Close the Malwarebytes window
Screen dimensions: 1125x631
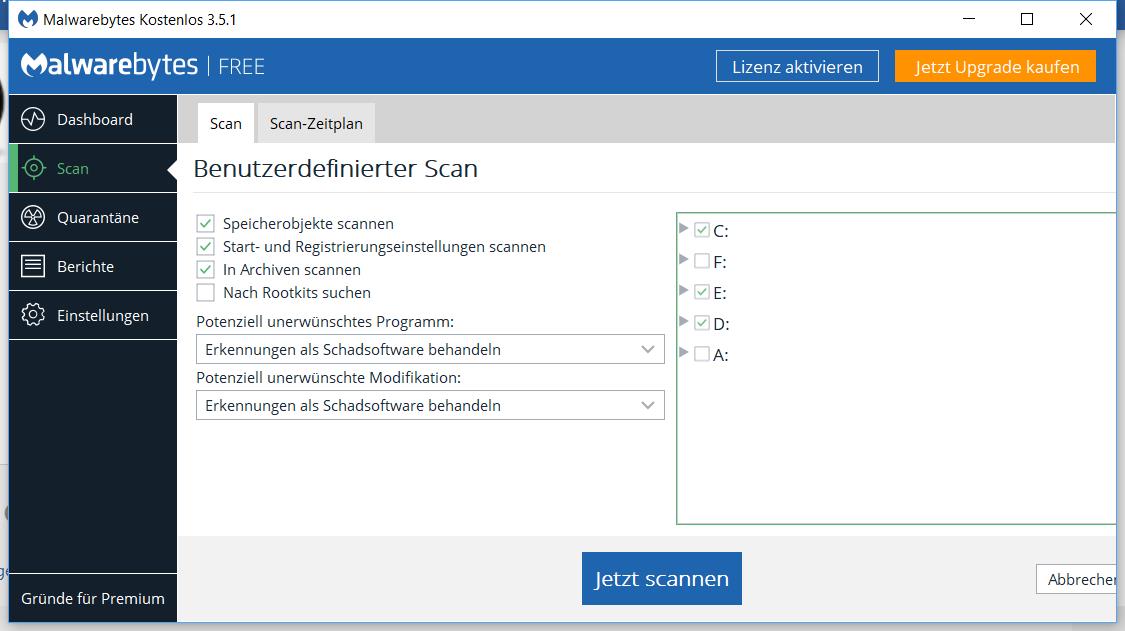(x=1086, y=19)
